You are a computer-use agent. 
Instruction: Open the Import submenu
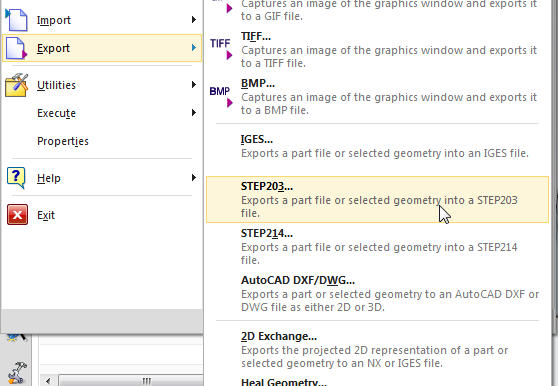[x=102, y=20]
